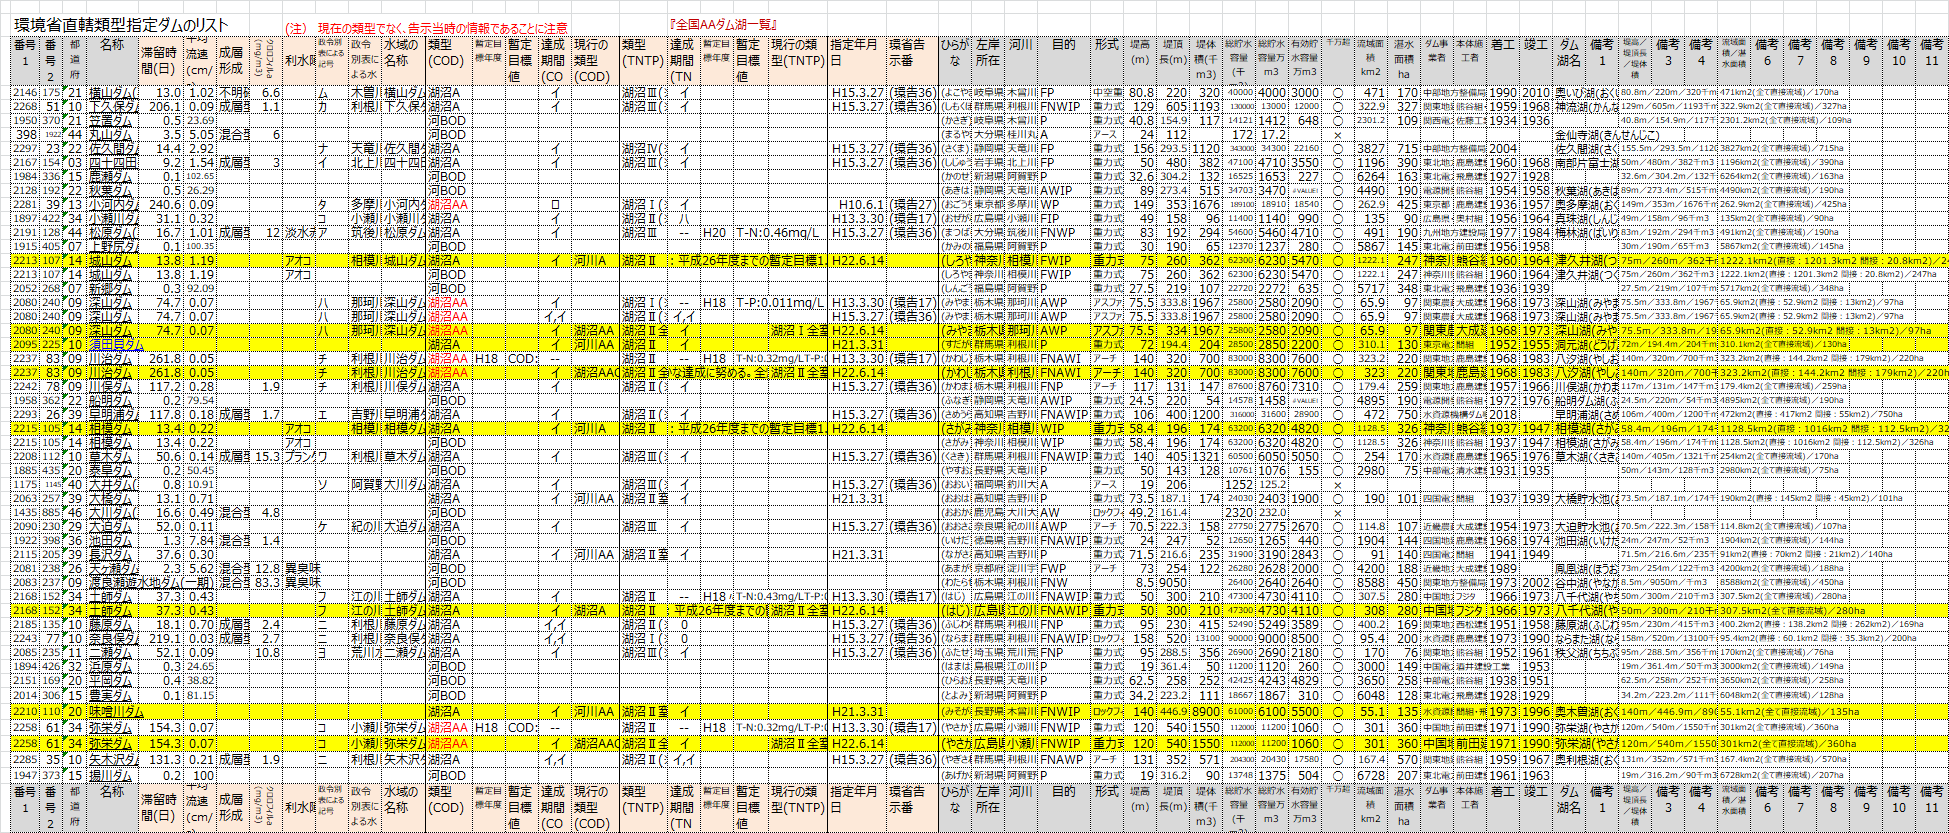Open the 上野尻ダム dam link

pyautogui.click(x=114, y=246)
